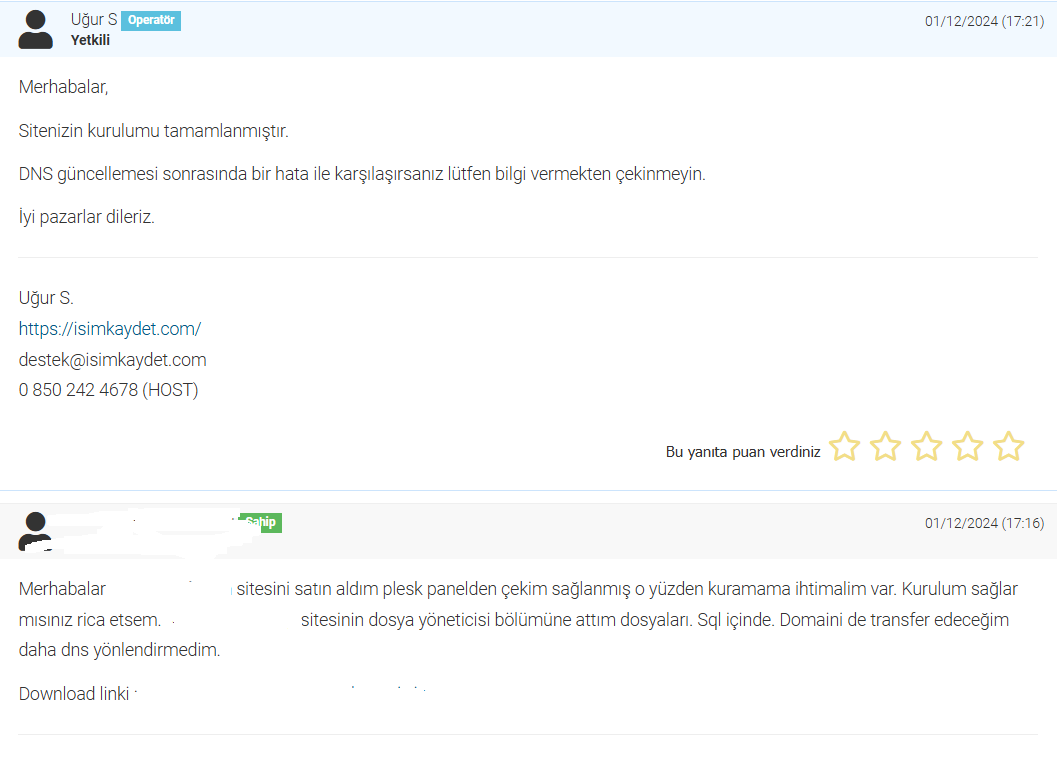
Task: Click the Sitenizin kurulumu tamamlanmıştır message
Action: tap(154, 131)
